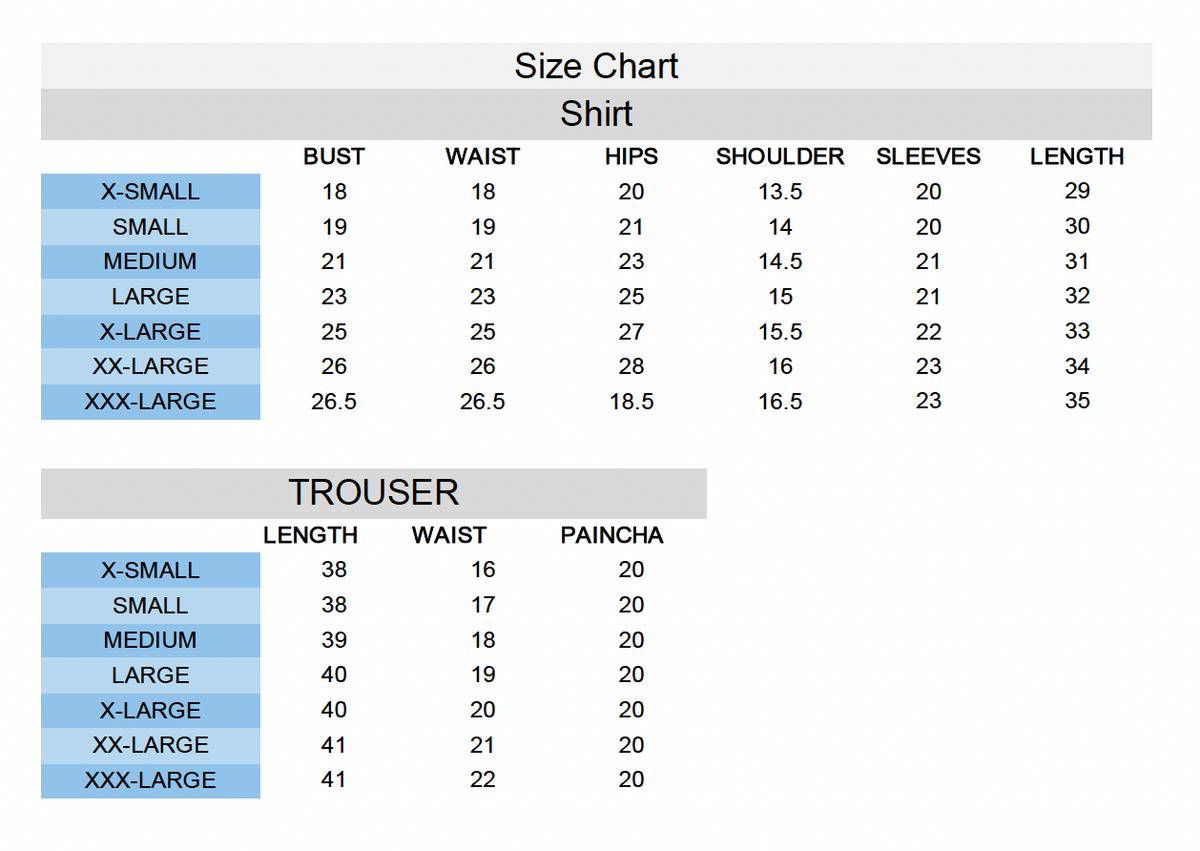Click the shirt HIPS value 18.5
Image resolution: width=1200 pixels, height=851 pixels.
631,402
